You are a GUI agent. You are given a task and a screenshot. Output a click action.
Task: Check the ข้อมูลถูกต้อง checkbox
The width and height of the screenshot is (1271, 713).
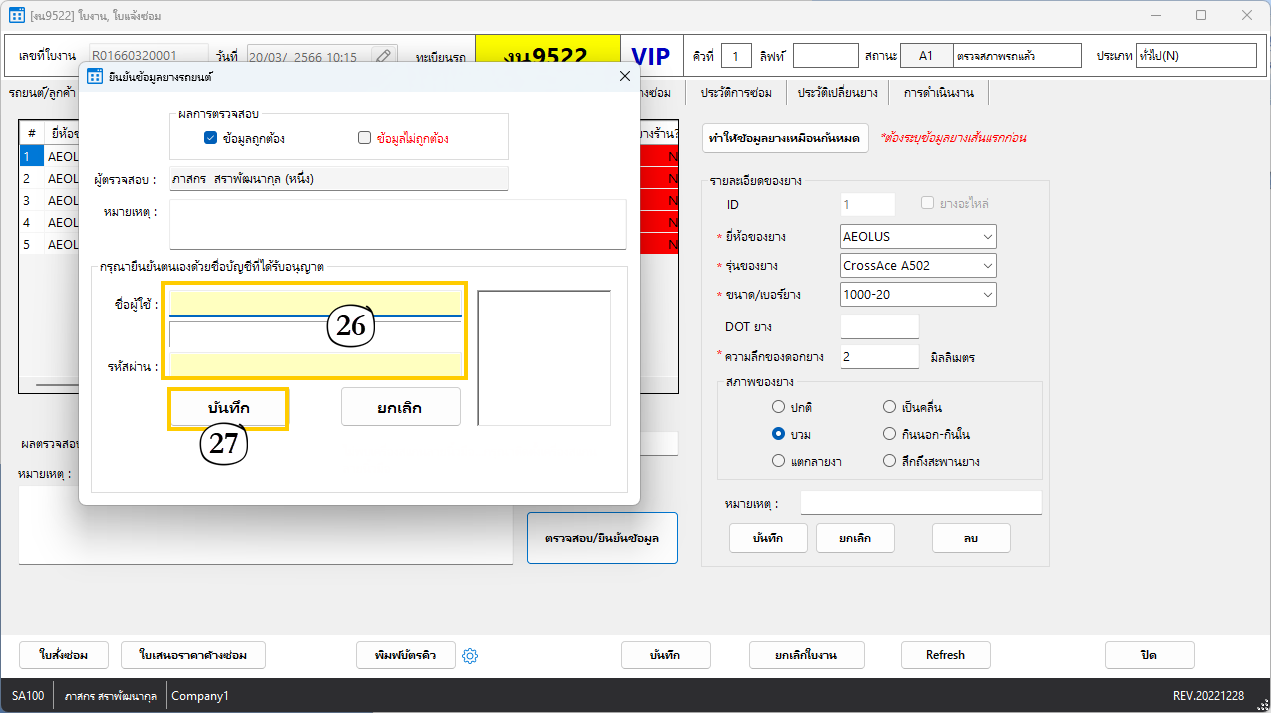tap(210, 138)
